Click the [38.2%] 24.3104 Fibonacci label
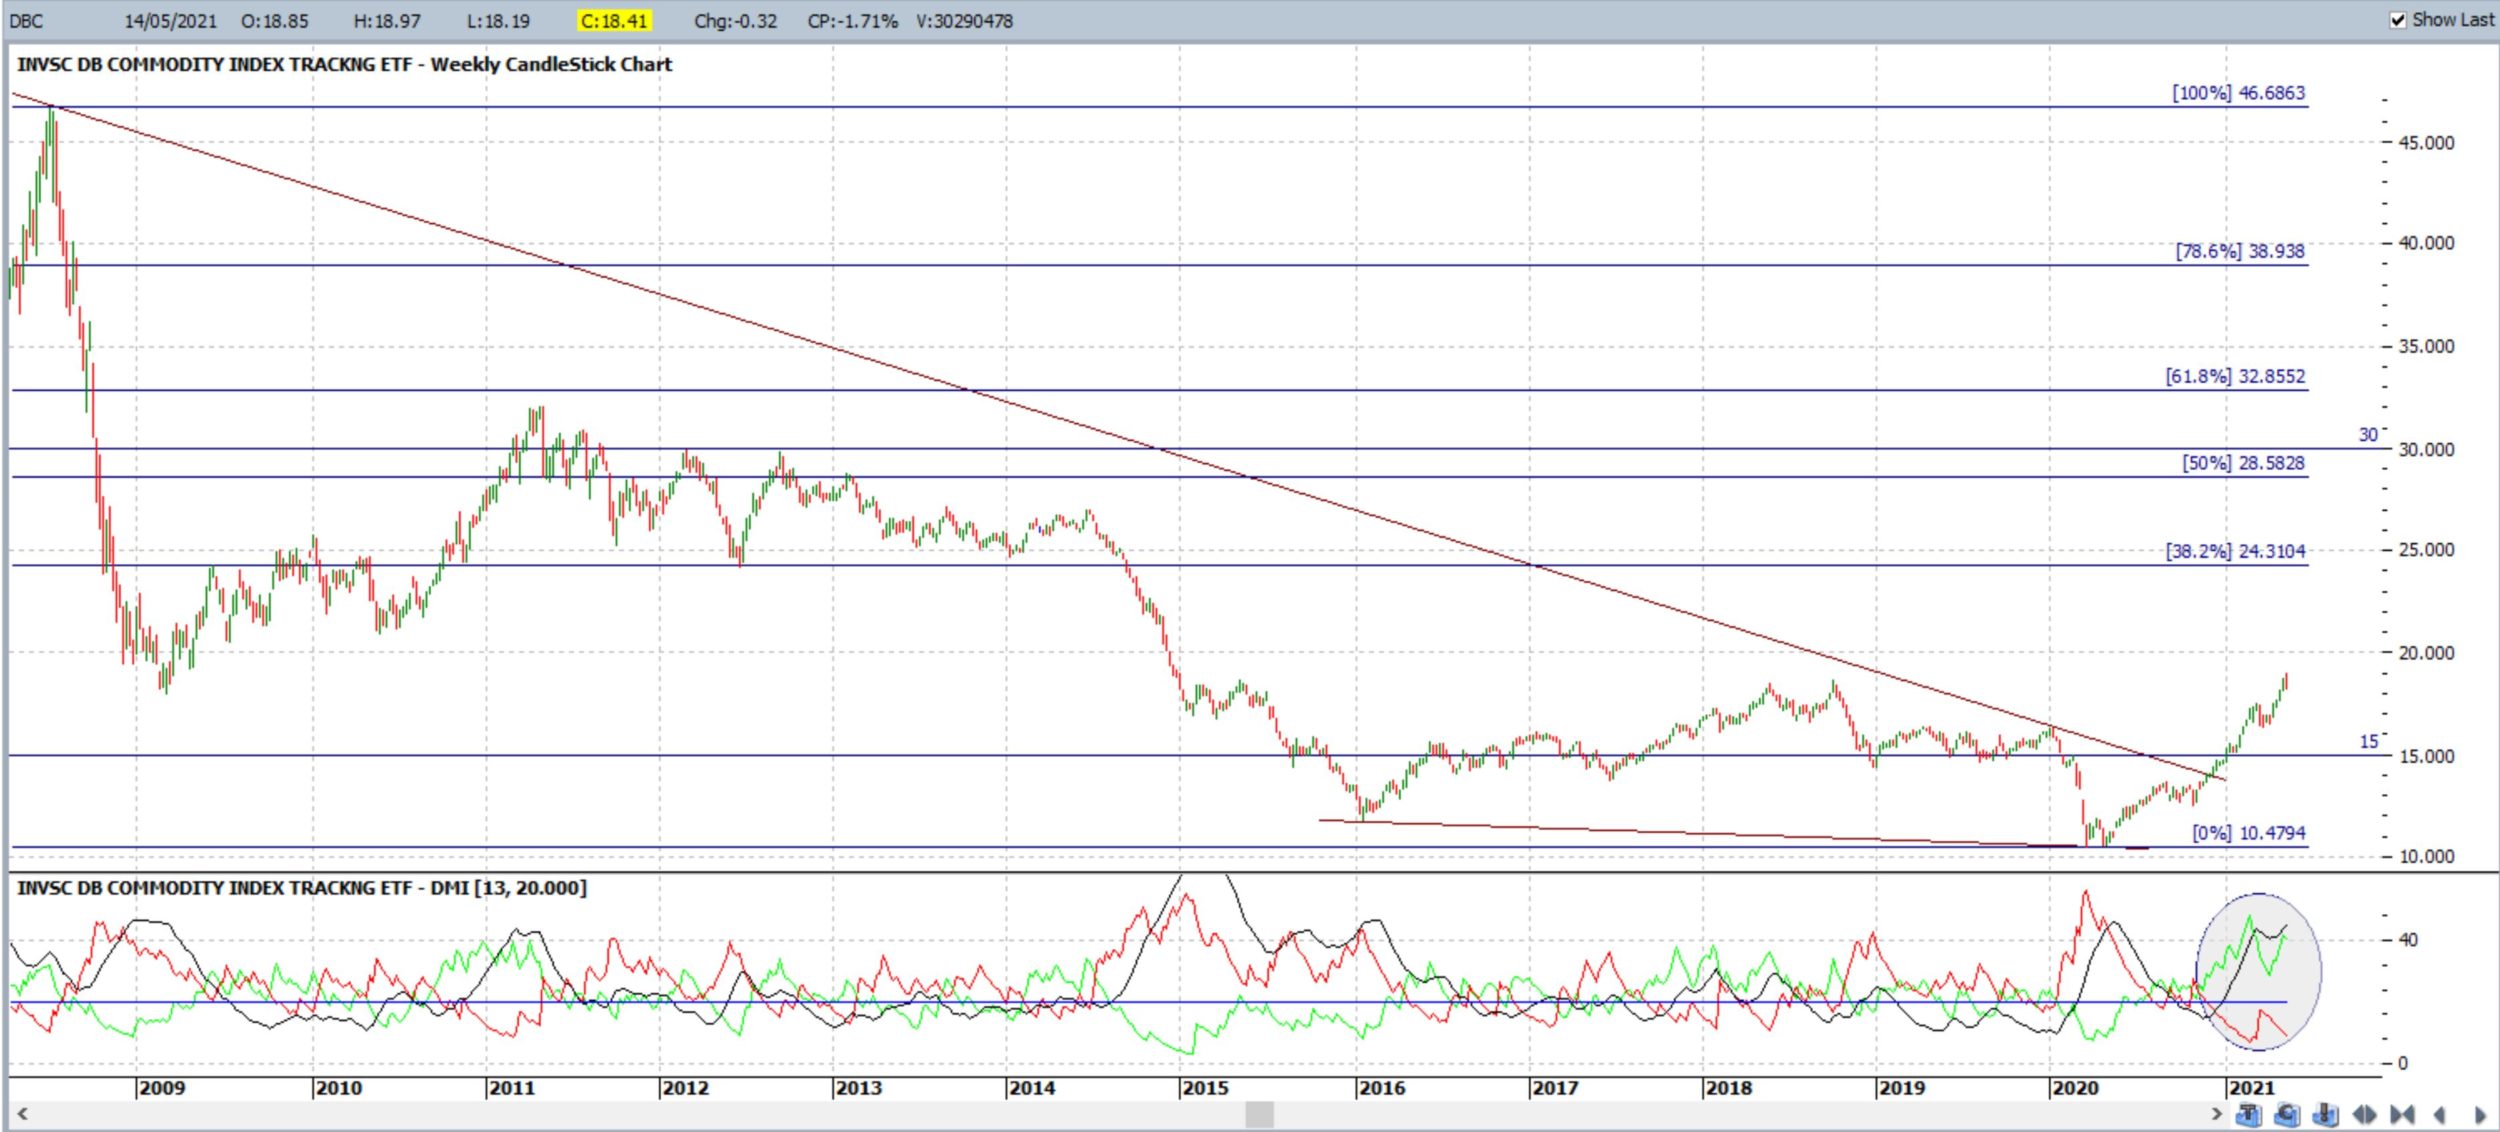 [x=2235, y=551]
